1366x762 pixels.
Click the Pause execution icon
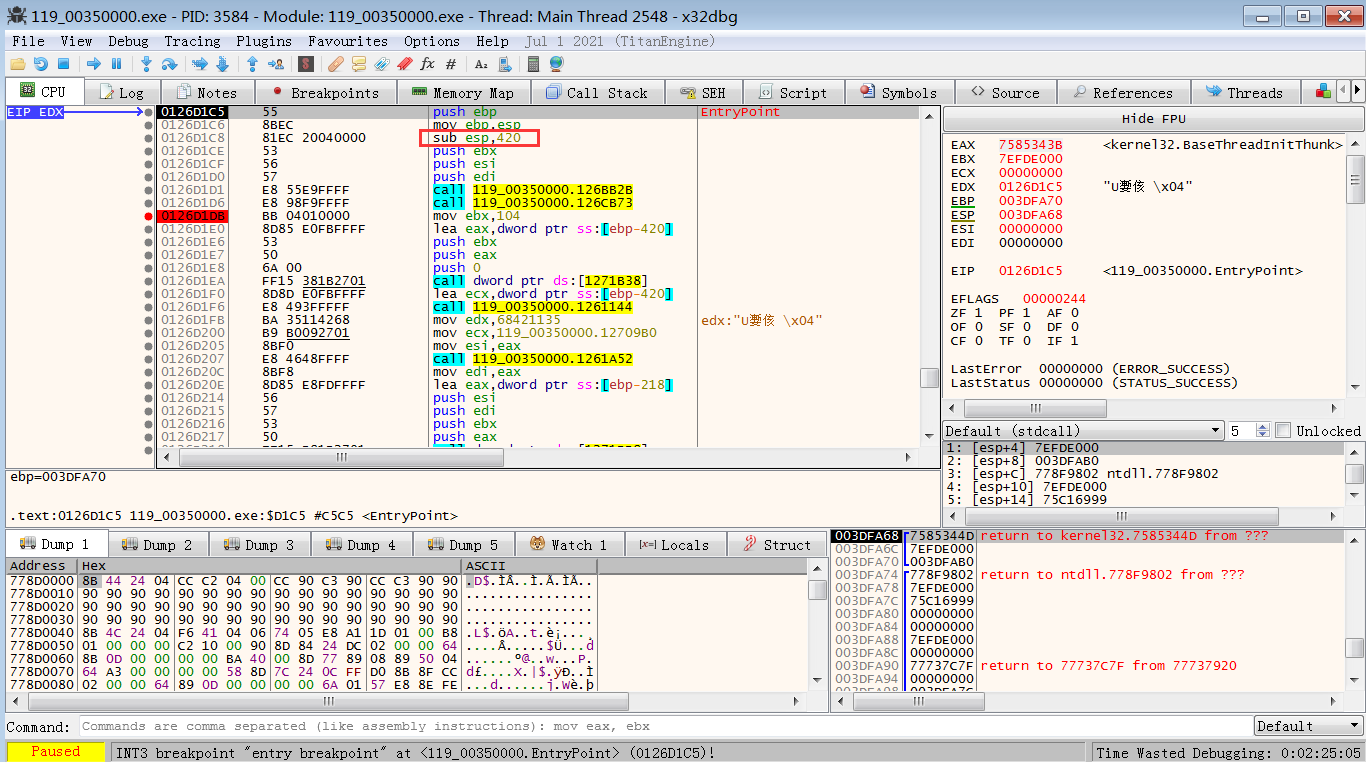[116, 64]
